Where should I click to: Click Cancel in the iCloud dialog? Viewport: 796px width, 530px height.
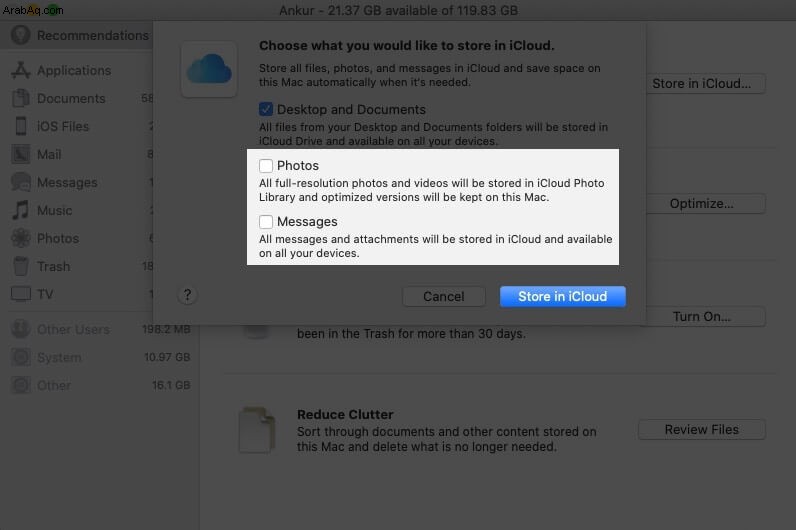[x=444, y=296]
